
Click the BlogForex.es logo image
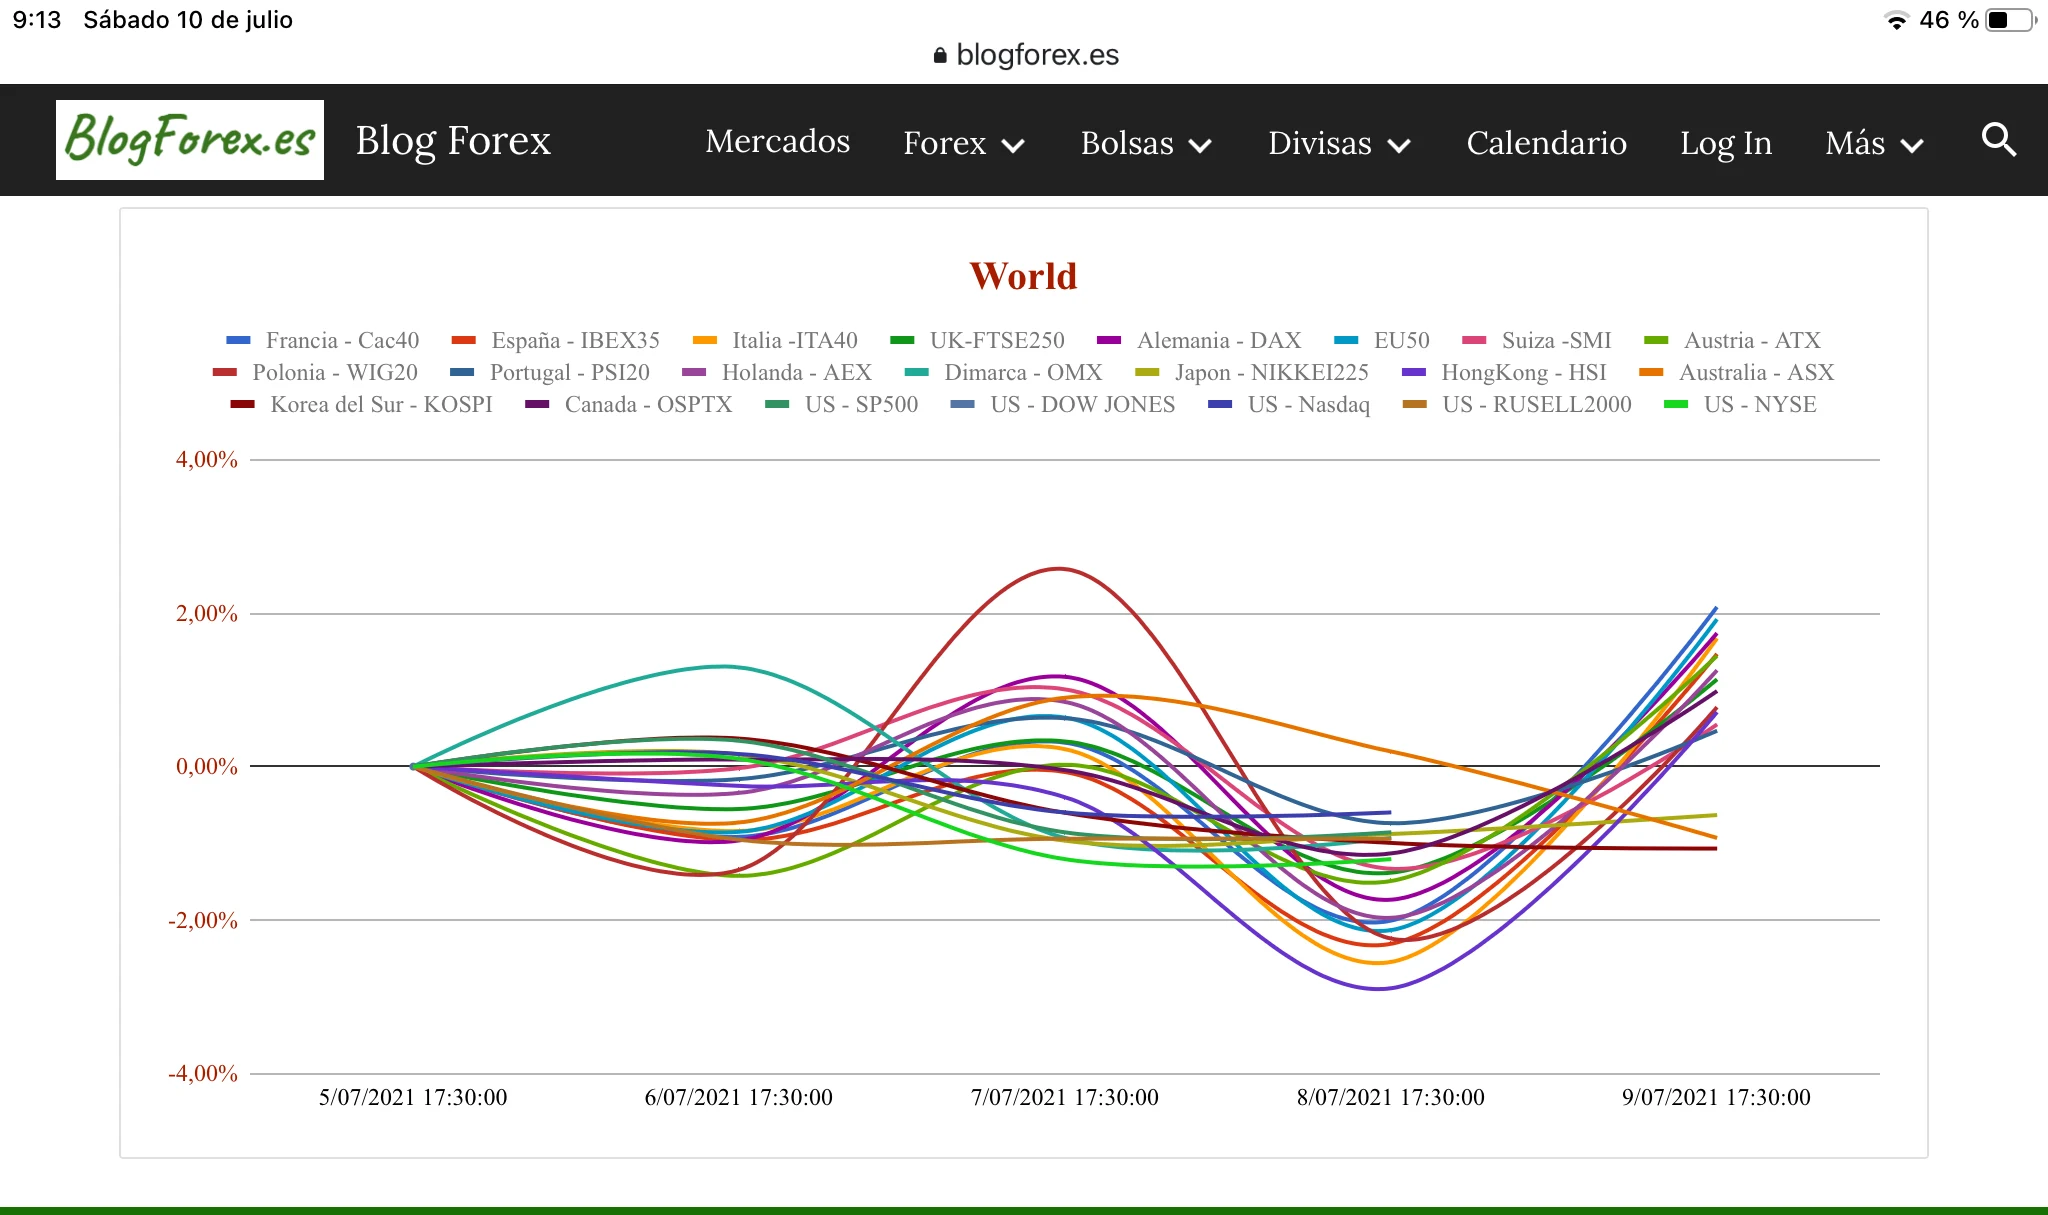click(x=190, y=140)
